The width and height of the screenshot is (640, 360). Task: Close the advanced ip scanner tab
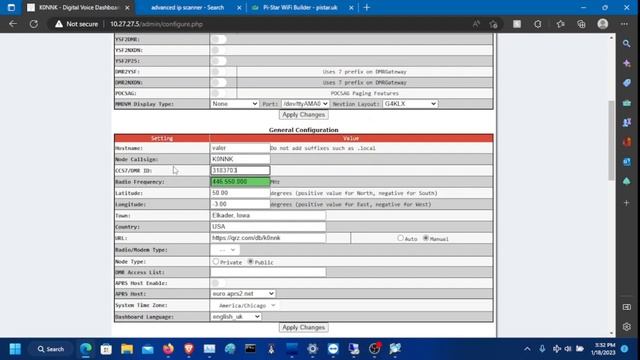click(239, 7)
